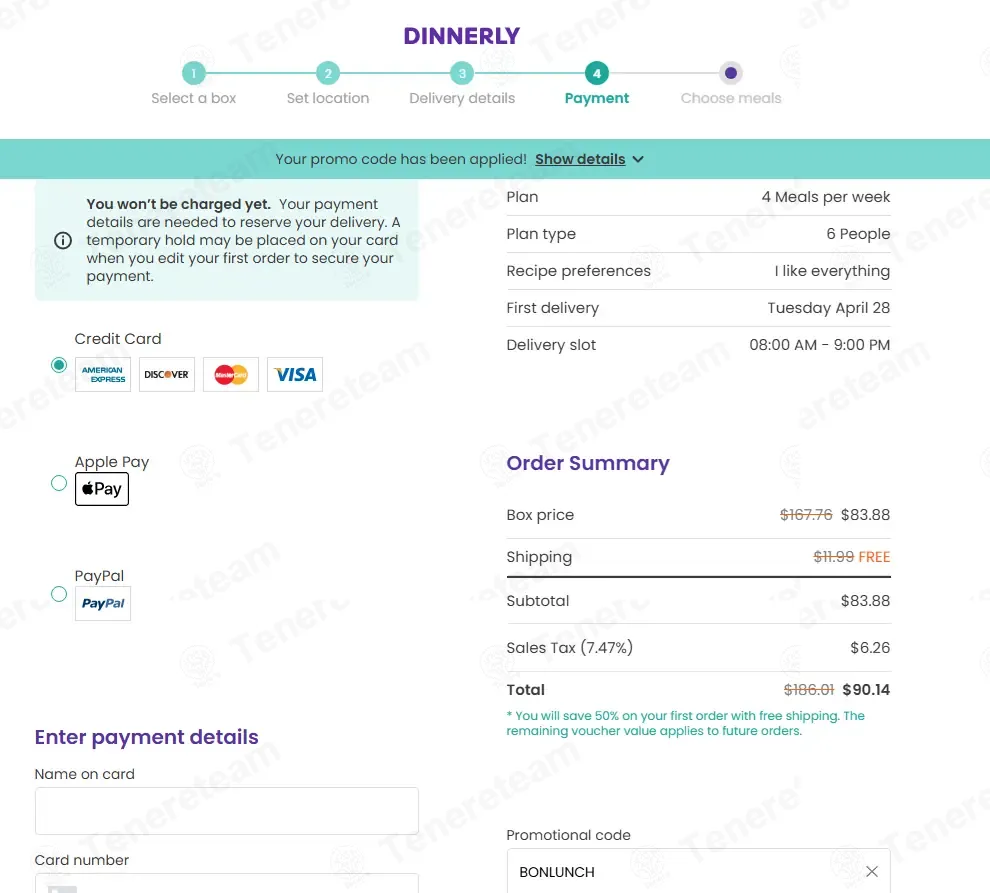Go to step 3 circle Delivery details

(x=462, y=73)
